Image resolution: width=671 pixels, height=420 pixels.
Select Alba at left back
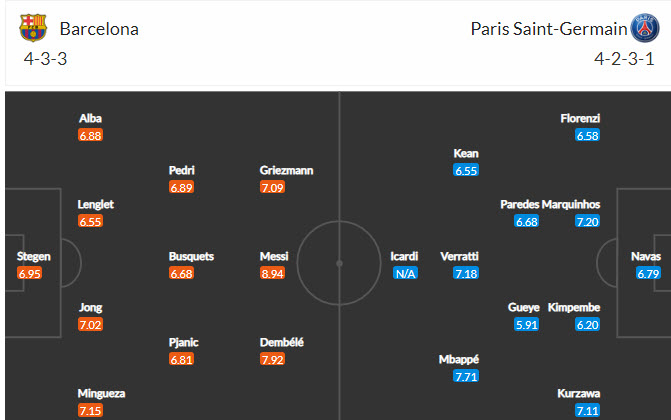click(x=90, y=119)
